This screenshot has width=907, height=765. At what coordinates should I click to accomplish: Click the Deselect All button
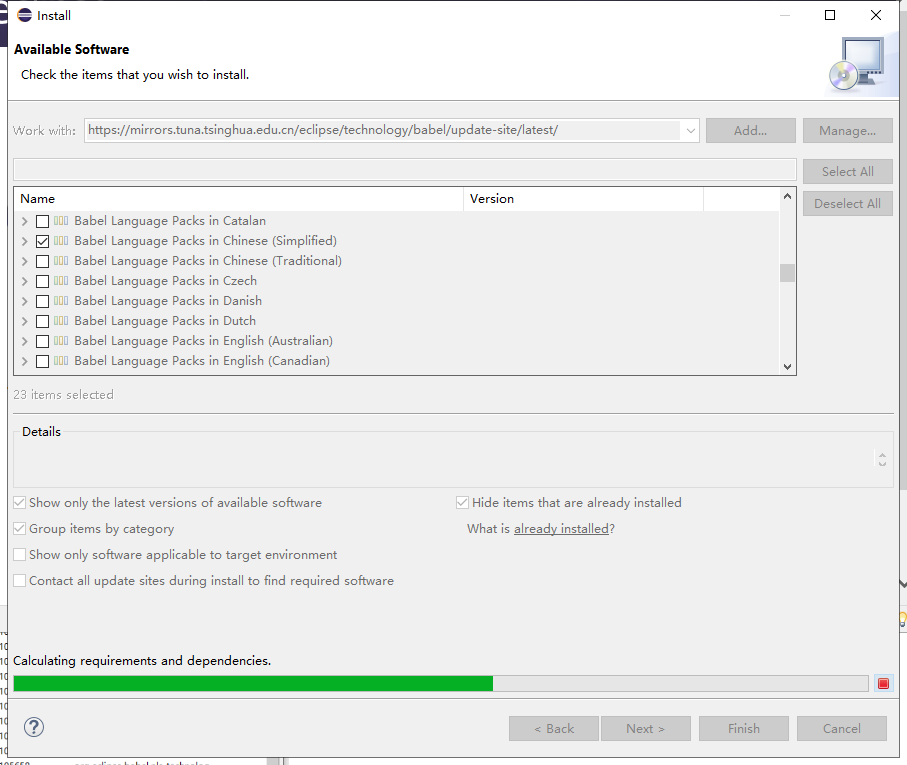click(x=847, y=204)
